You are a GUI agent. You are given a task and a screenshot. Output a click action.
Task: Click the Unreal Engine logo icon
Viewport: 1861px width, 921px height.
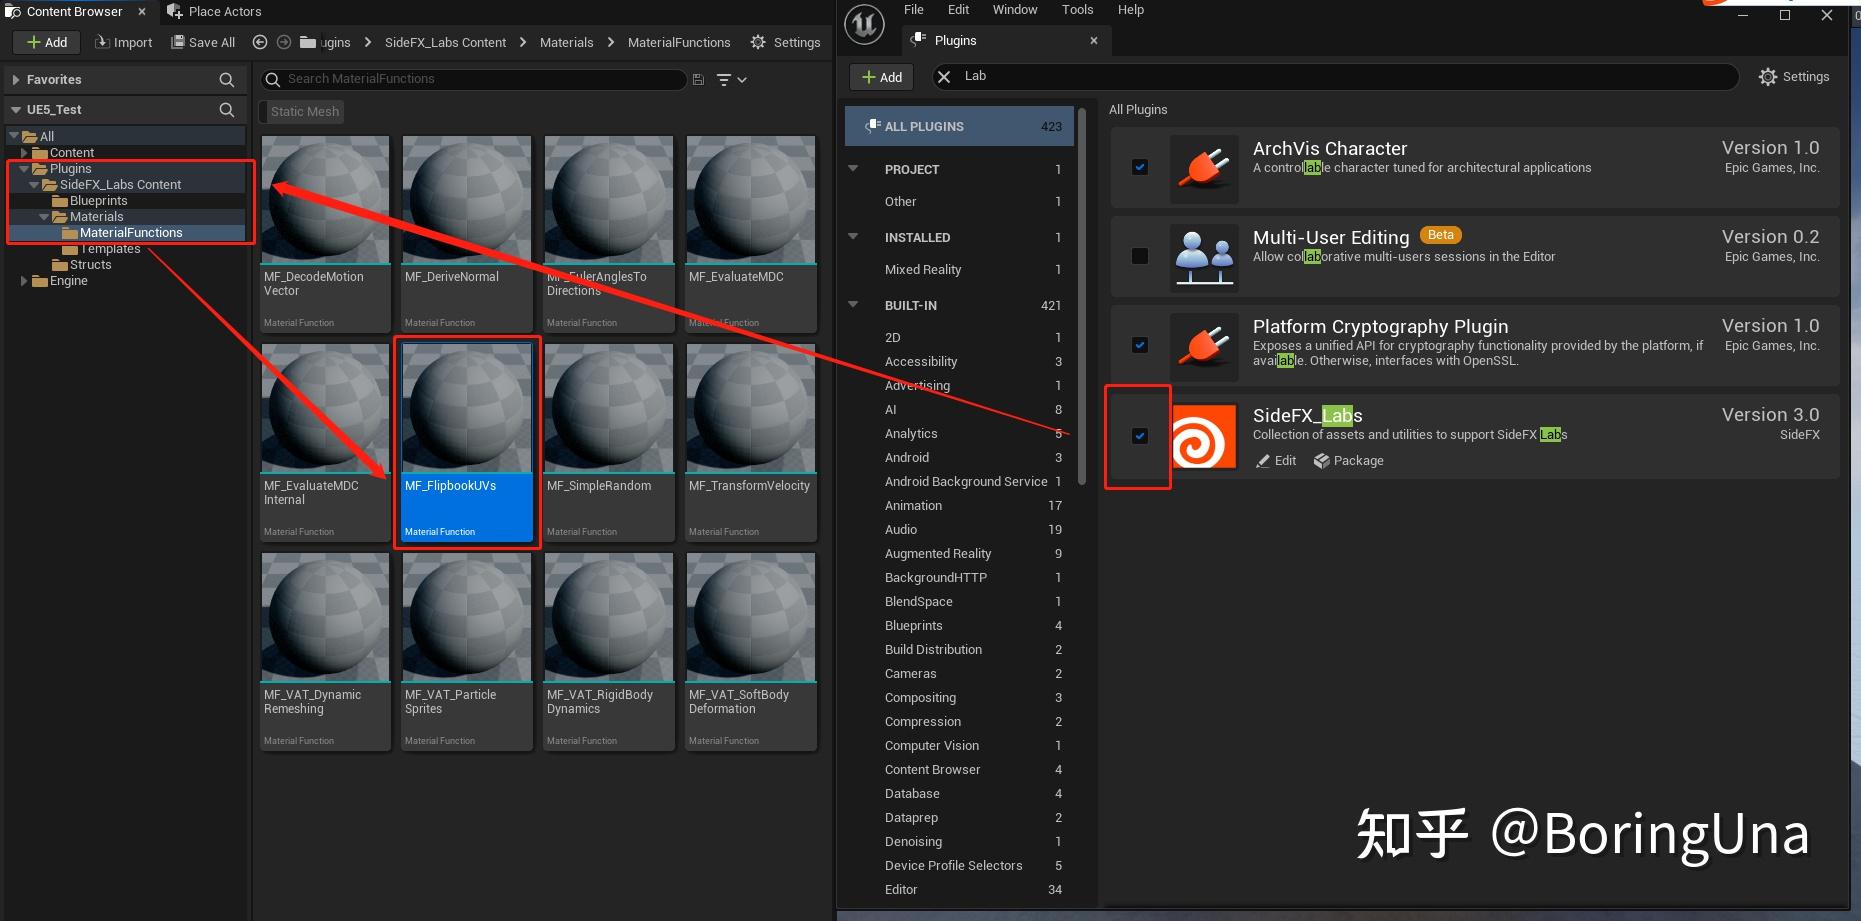864,24
